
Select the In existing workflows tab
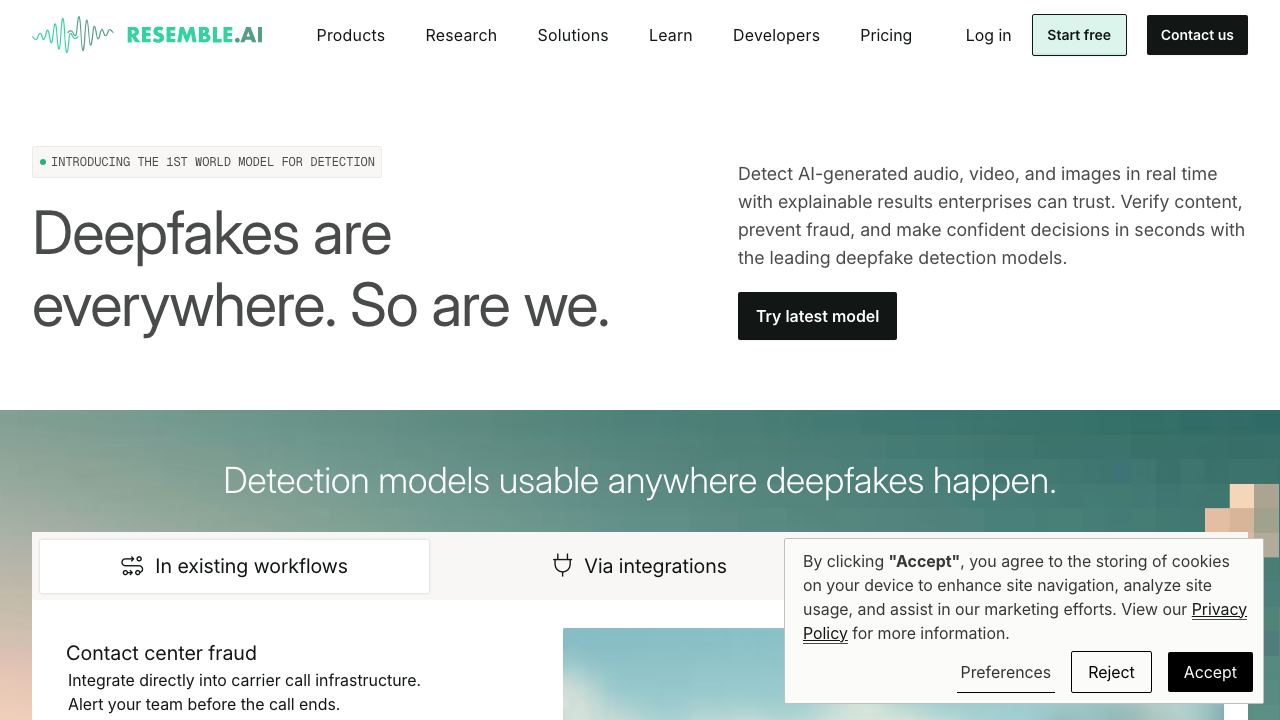click(x=235, y=566)
